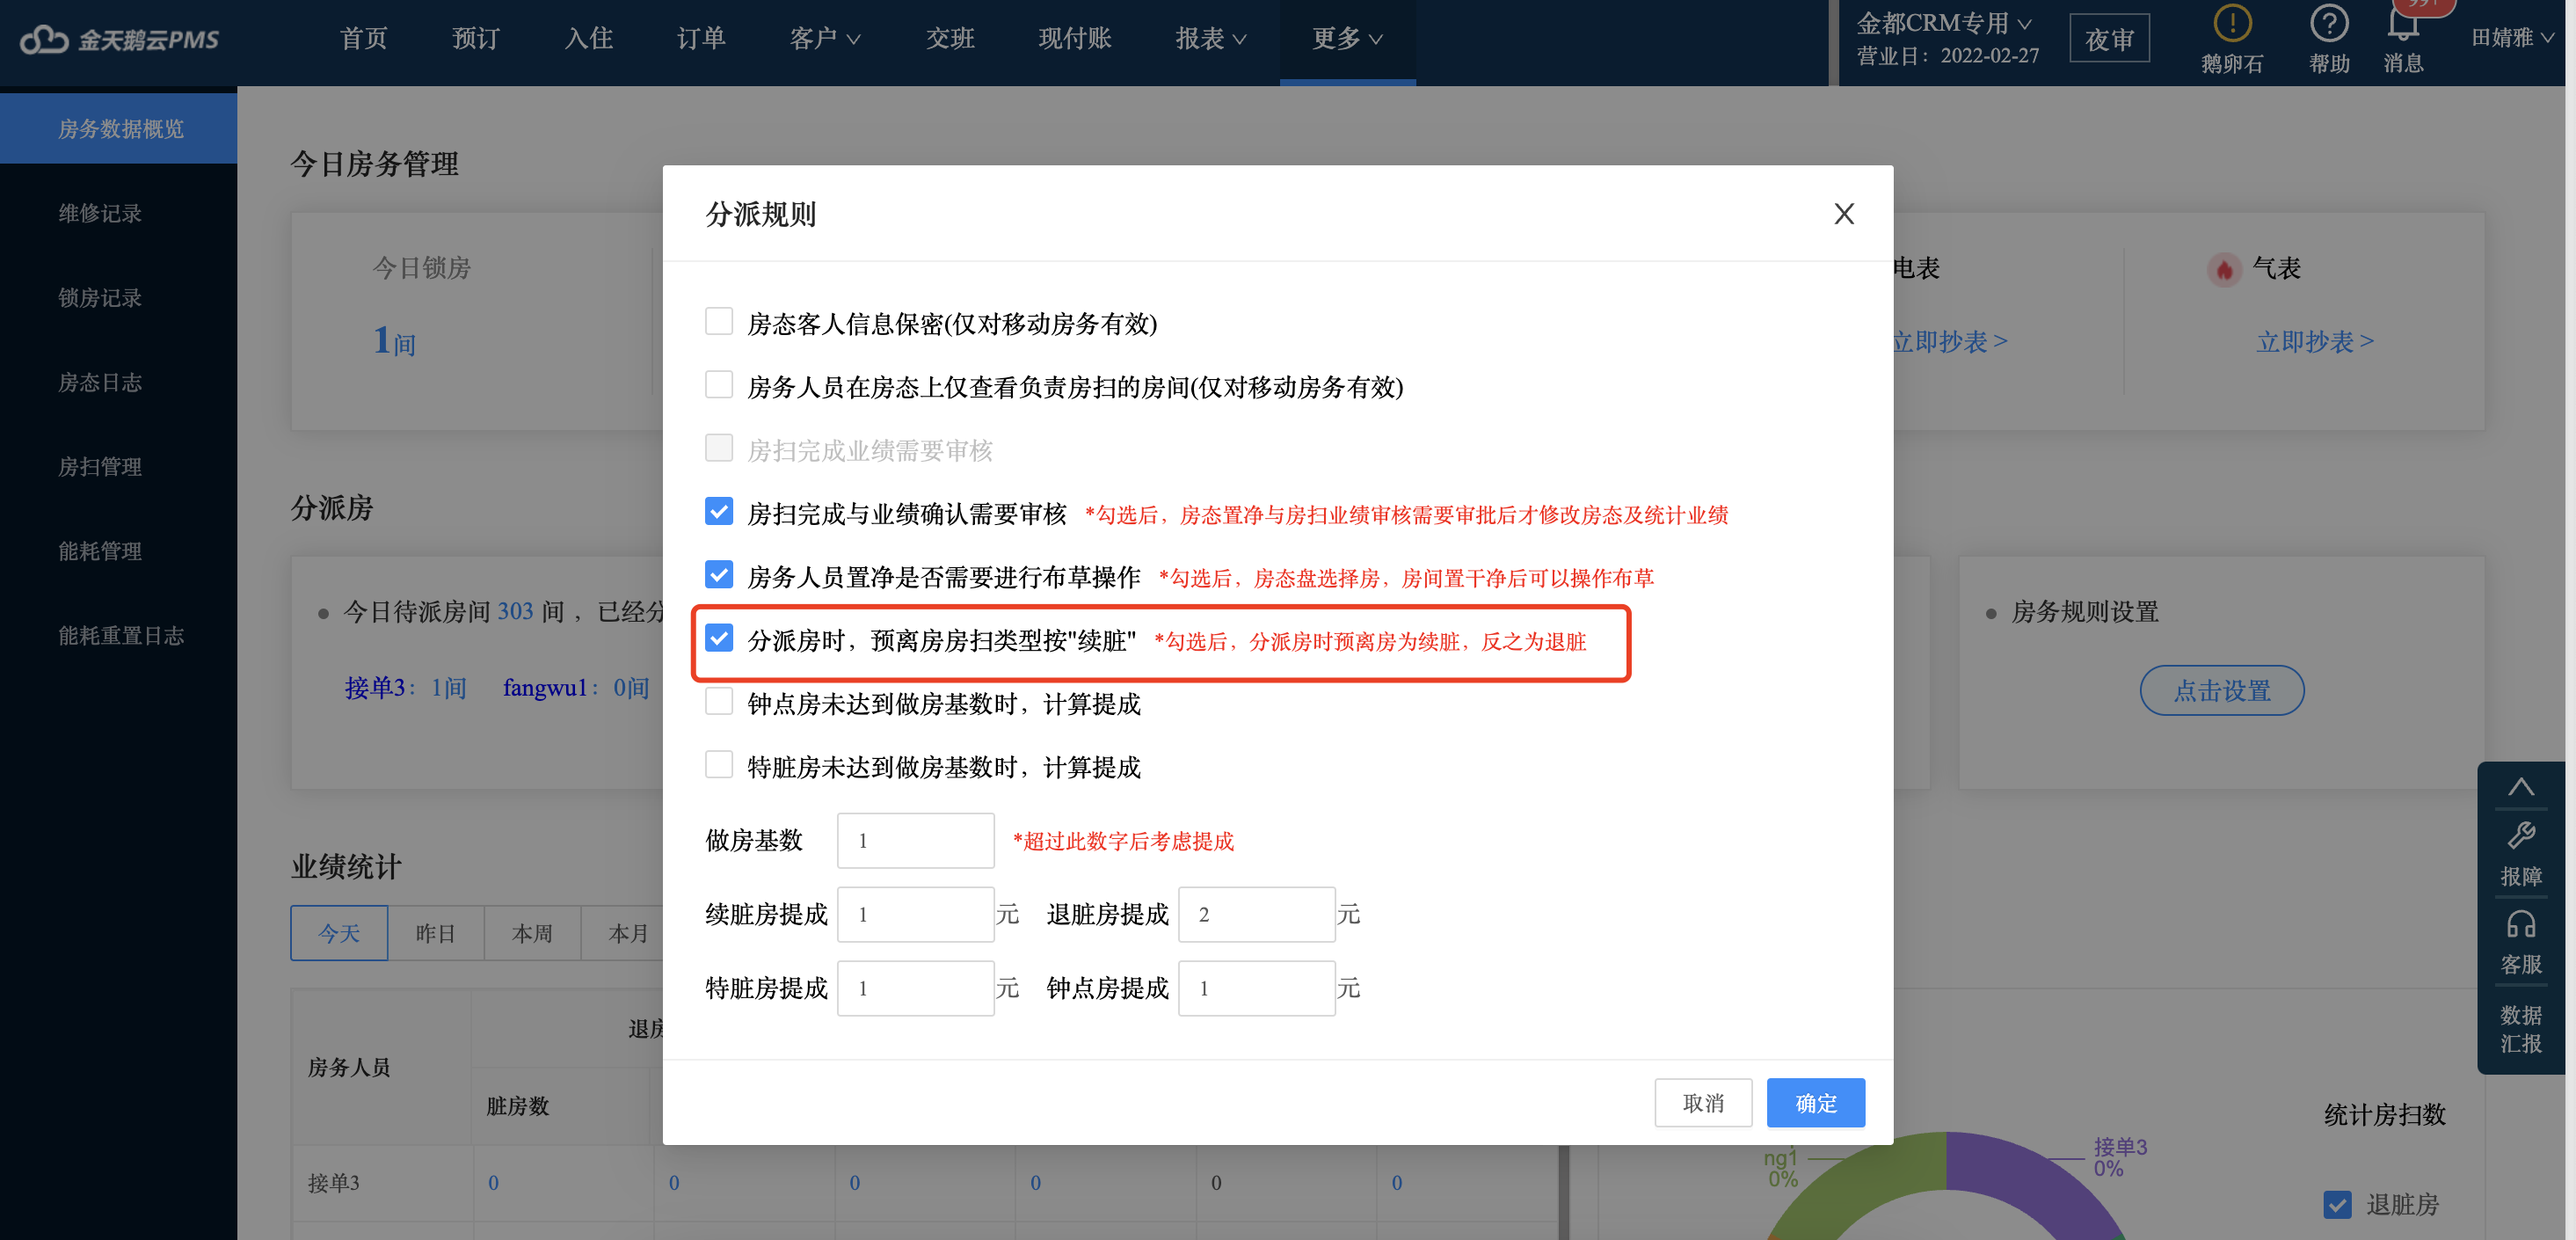Enable 特脏房未达到做房基数时计算提成 checkbox
Screen dimensions: 2576x1240
pyautogui.click(x=719, y=765)
